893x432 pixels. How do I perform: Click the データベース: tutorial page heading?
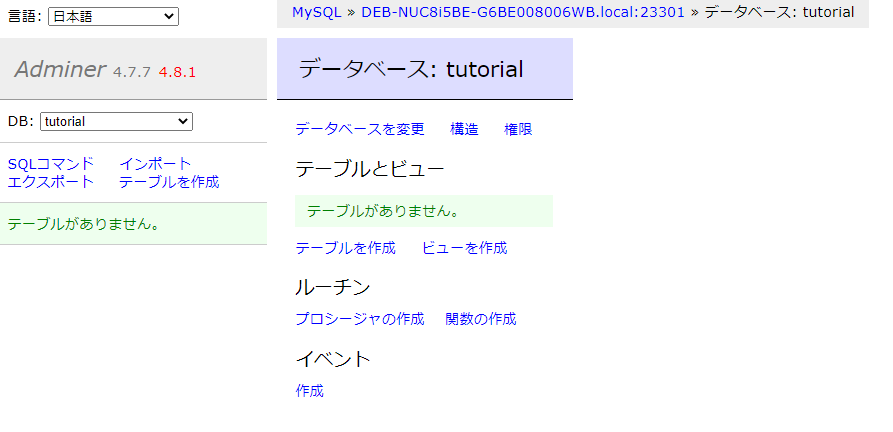coord(411,69)
